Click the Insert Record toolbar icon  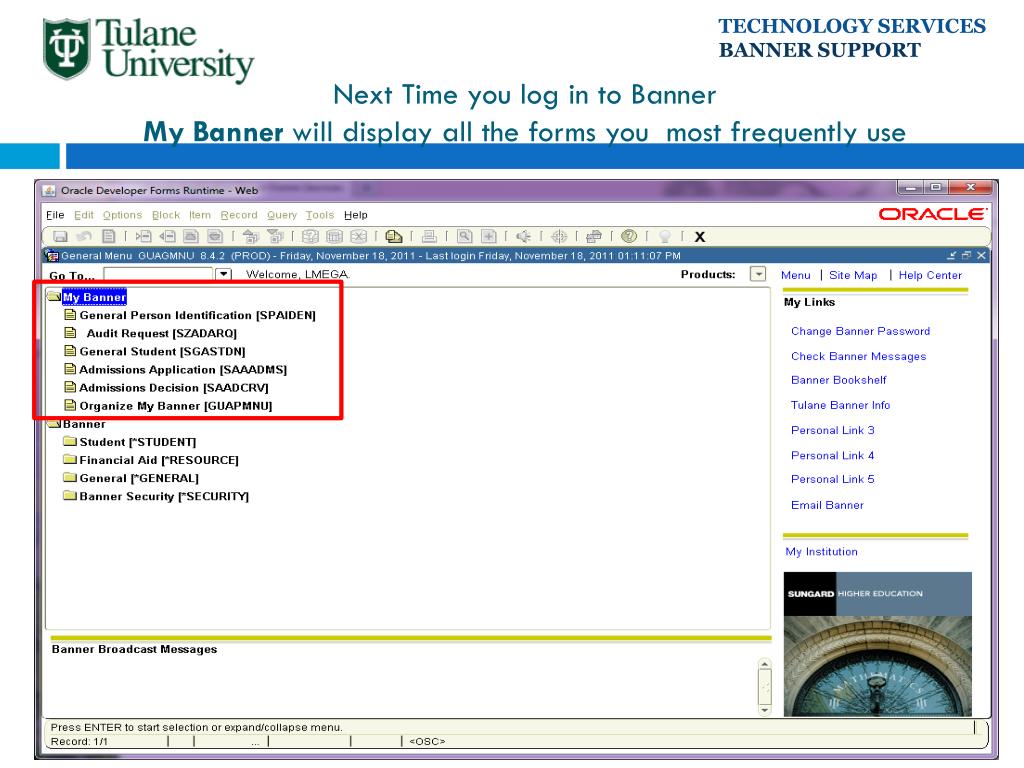click(144, 236)
